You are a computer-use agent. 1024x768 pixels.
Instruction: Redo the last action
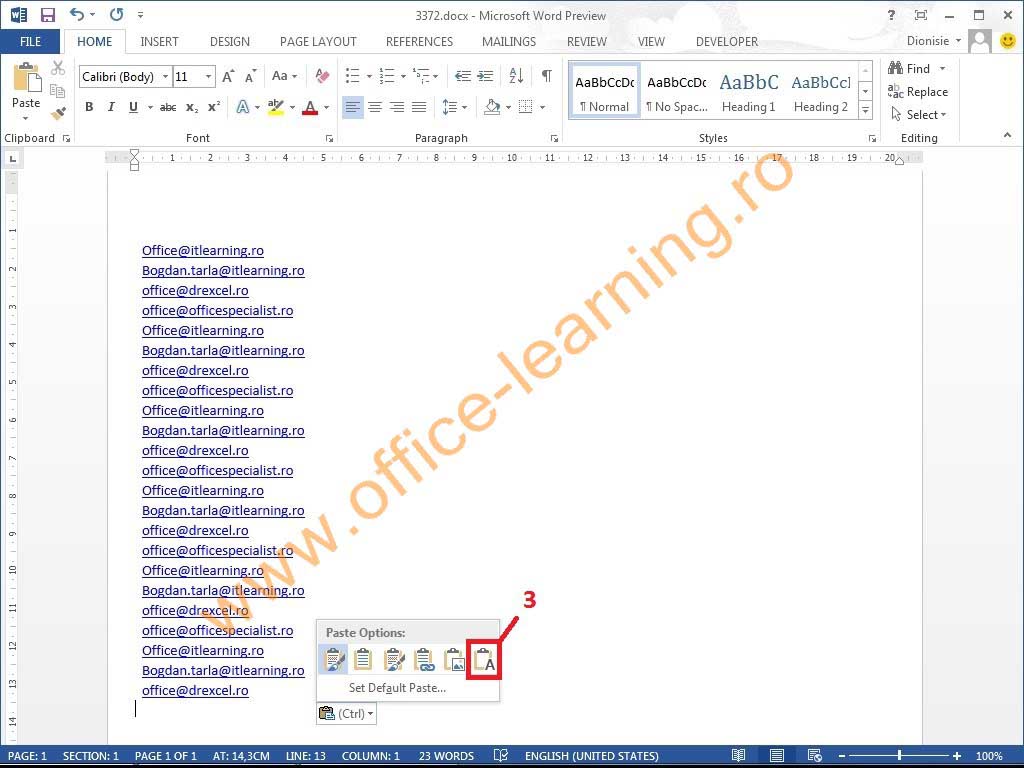pos(116,14)
